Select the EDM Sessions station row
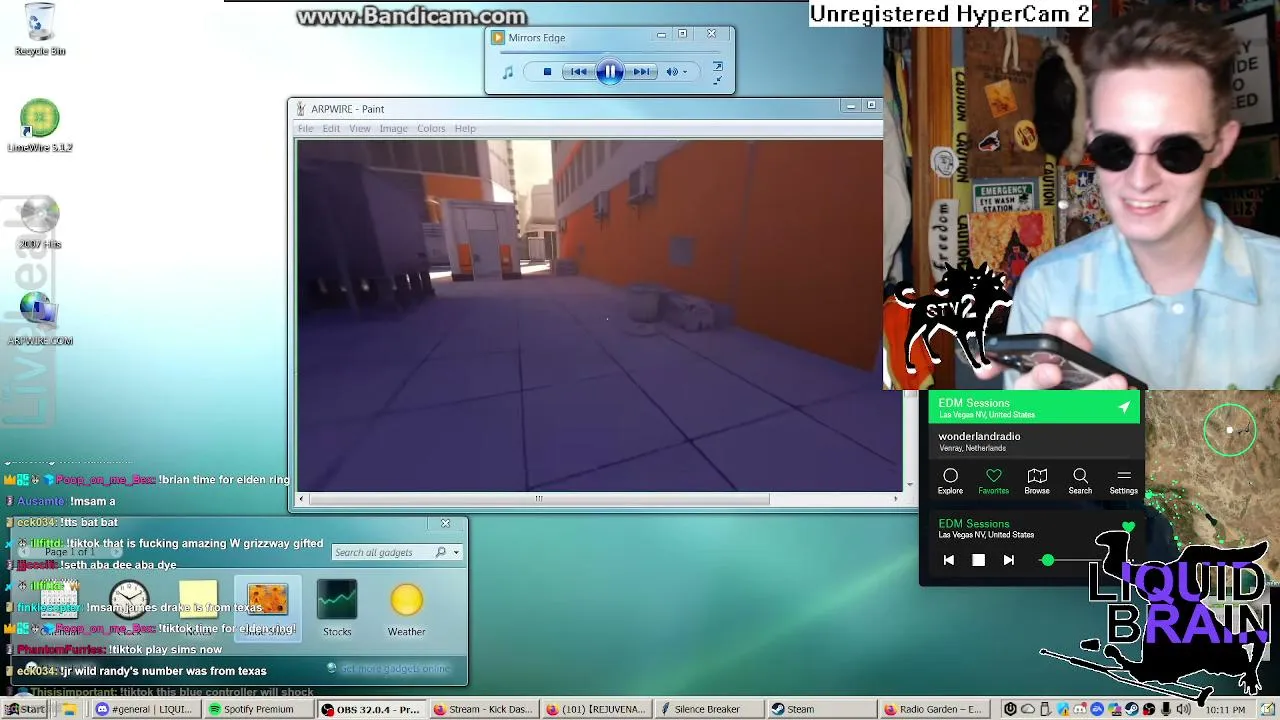This screenshot has height=720, width=1280. coord(1034,408)
